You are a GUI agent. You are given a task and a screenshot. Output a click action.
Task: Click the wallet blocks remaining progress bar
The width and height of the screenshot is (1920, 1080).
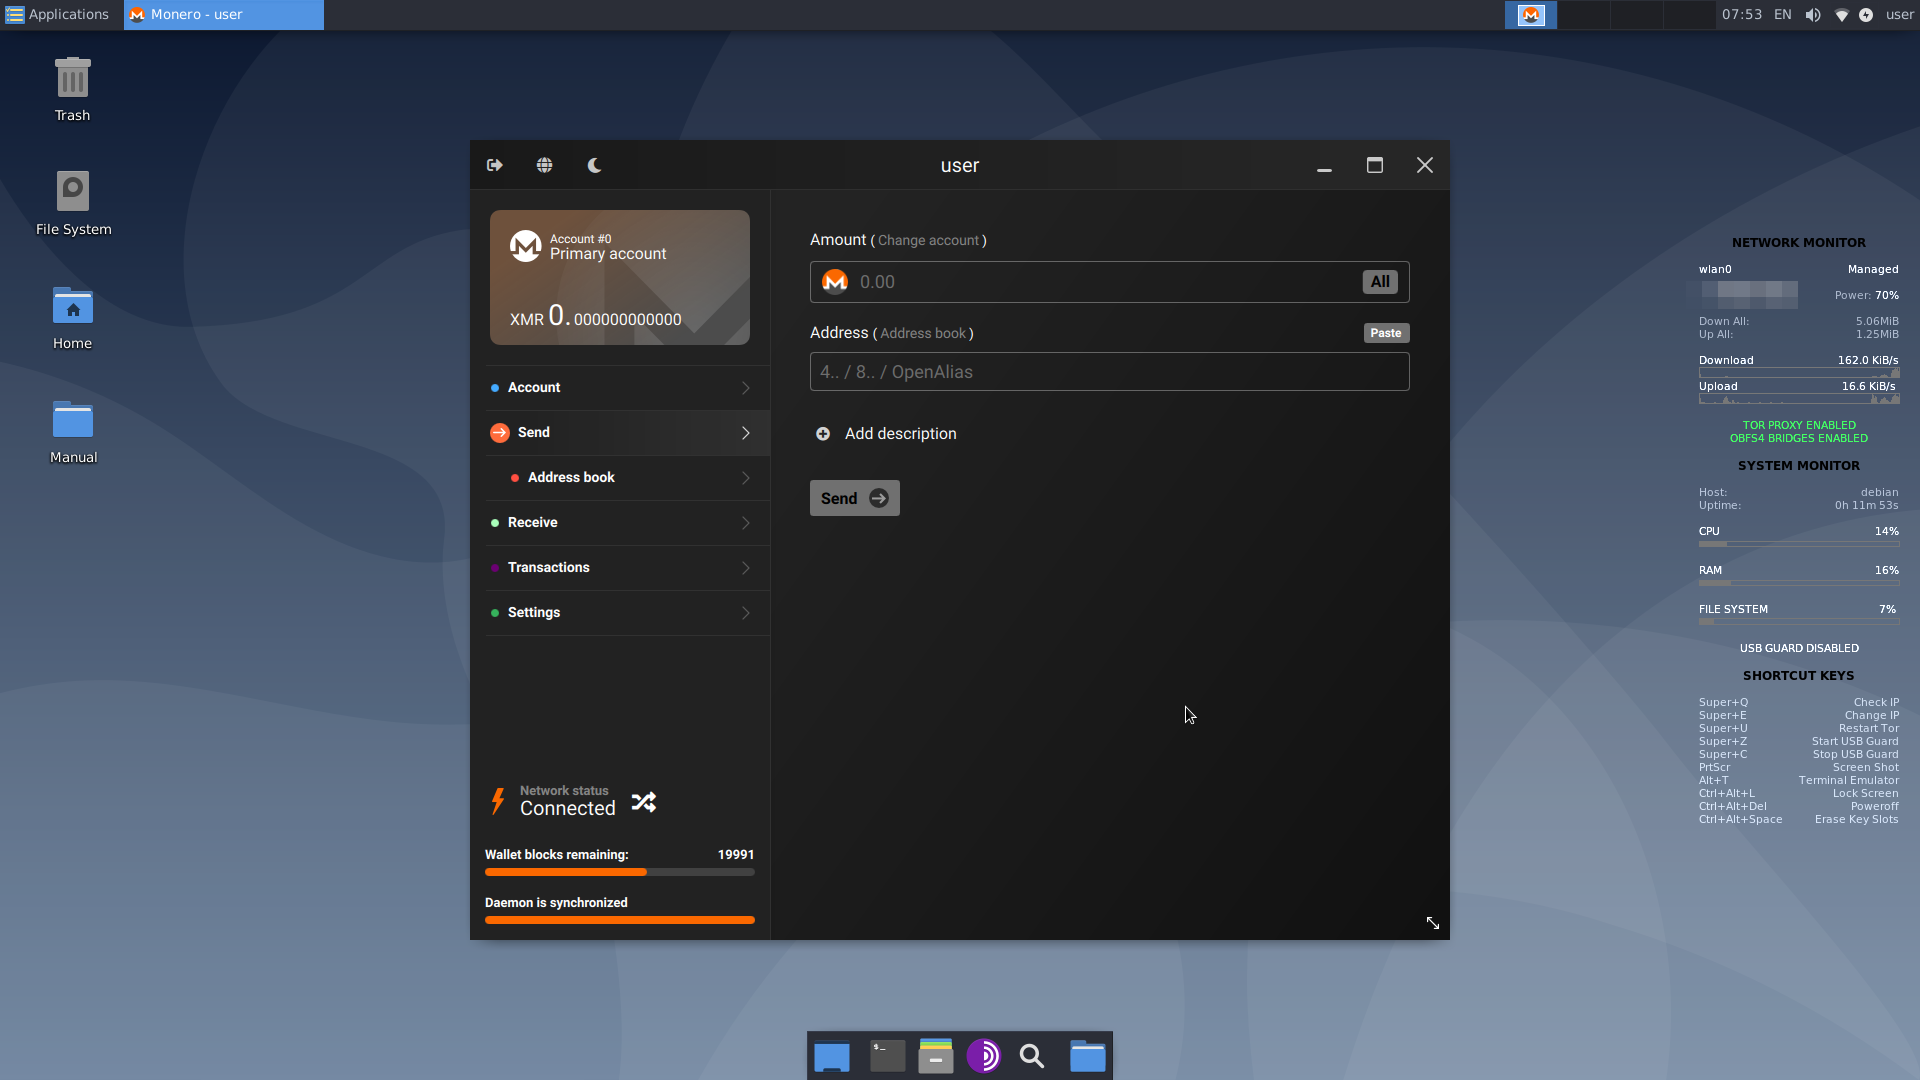619,872
